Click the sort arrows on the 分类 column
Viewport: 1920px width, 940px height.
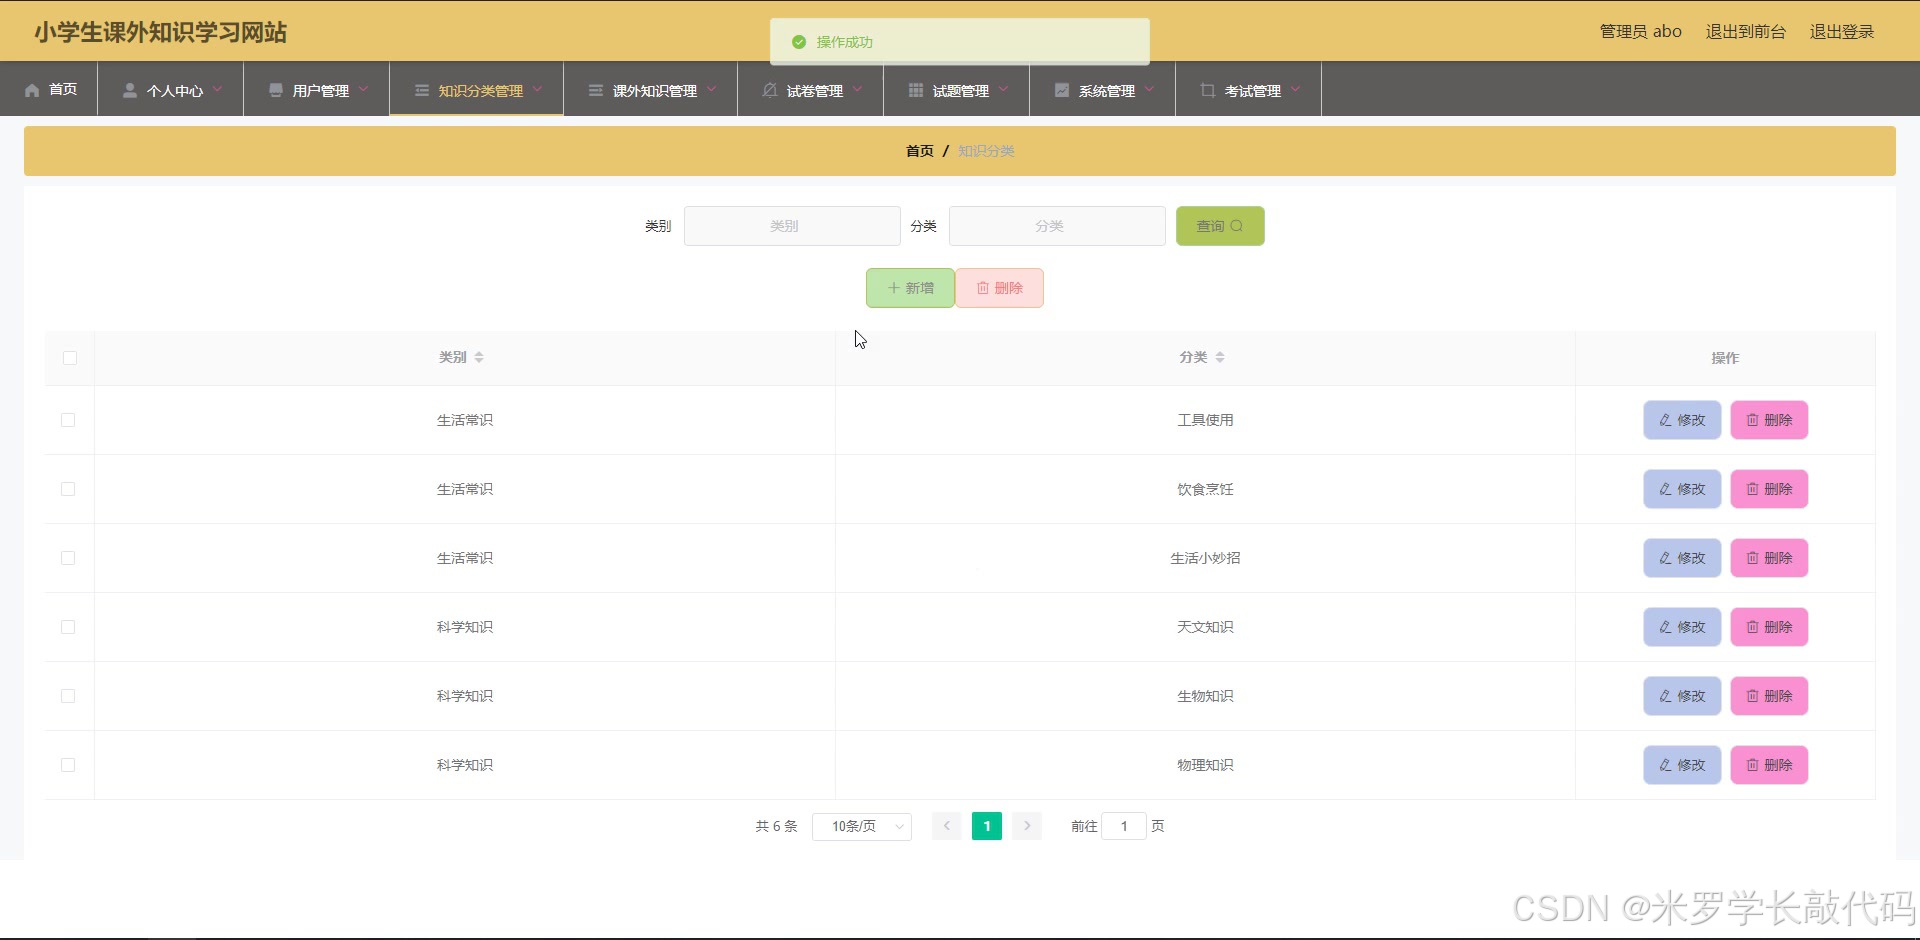1220,357
